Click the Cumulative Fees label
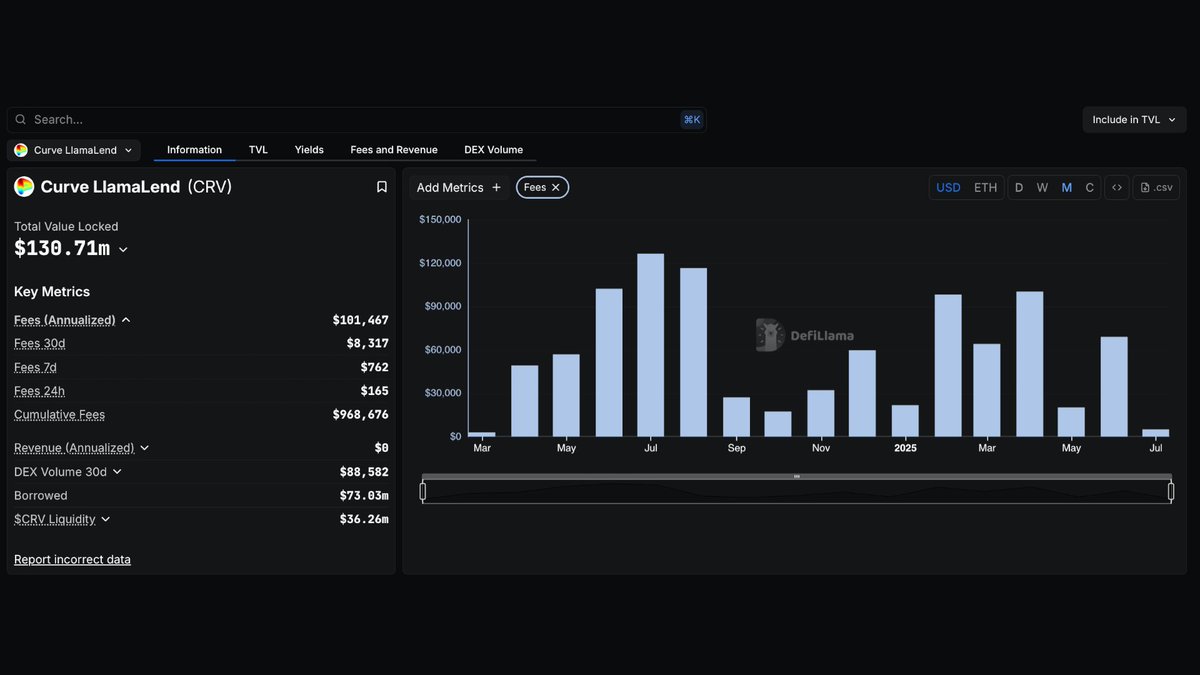The width and height of the screenshot is (1200, 675). click(x=59, y=415)
